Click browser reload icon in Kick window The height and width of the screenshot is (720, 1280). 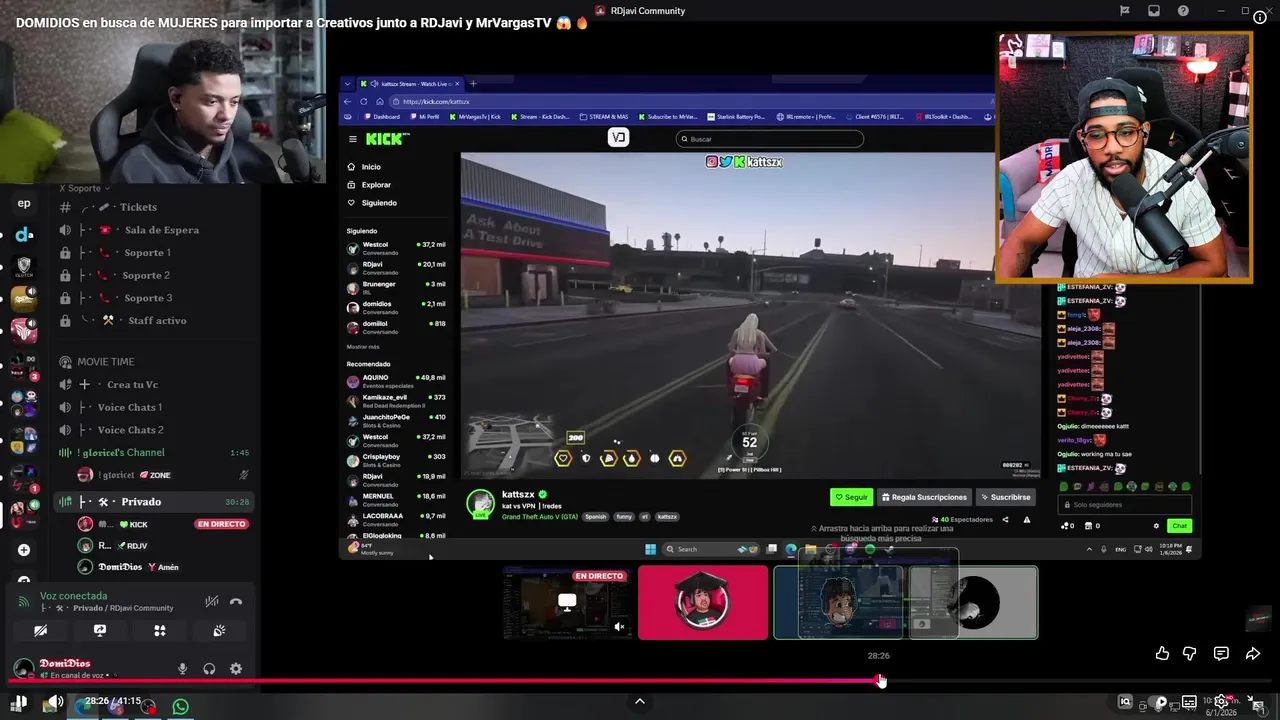[364, 101]
